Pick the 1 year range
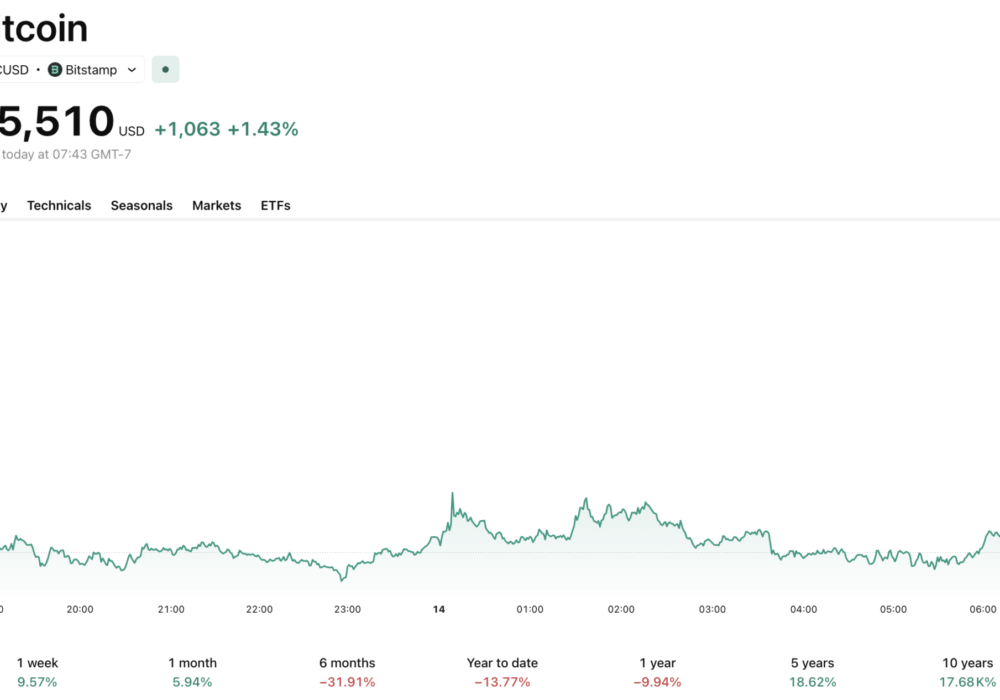 (657, 672)
